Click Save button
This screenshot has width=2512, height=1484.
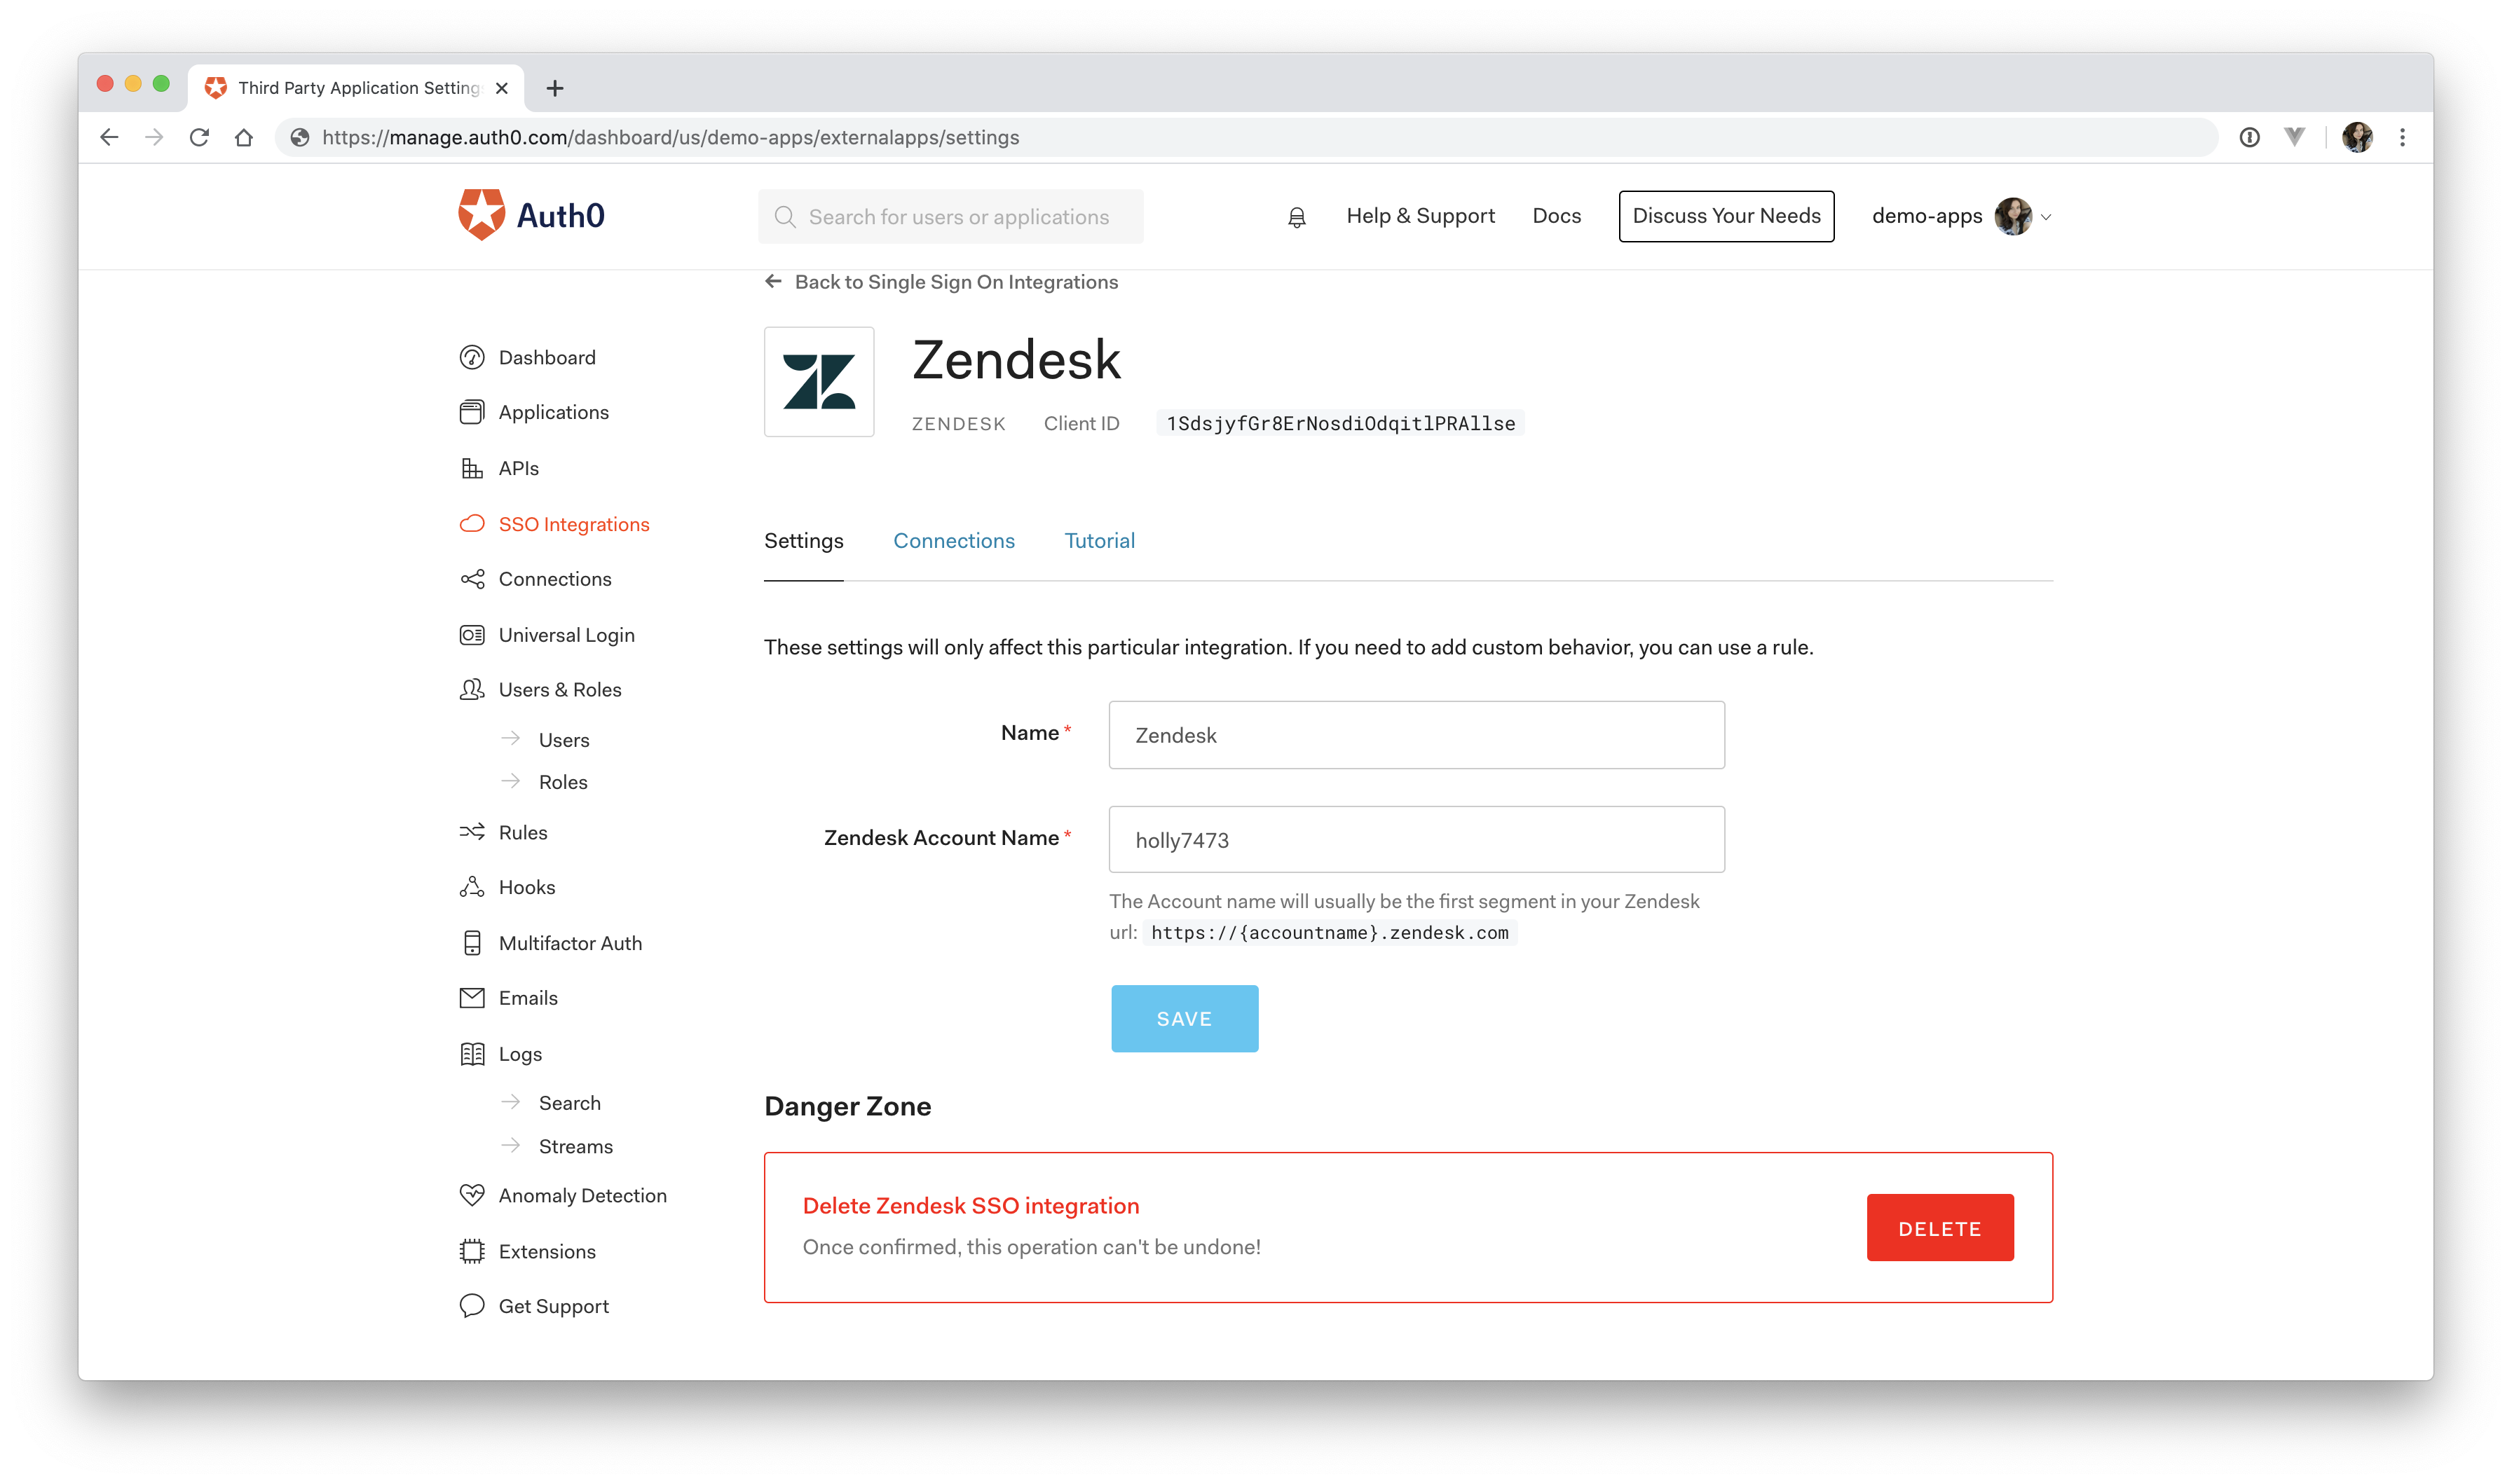pos(1184,1017)
